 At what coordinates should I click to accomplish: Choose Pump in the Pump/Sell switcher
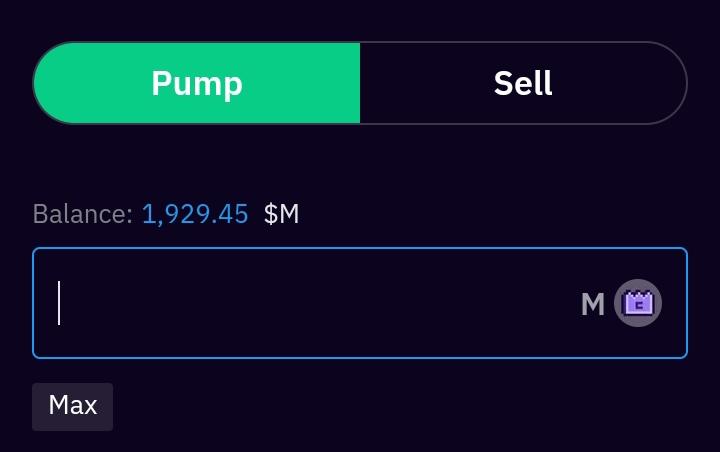coord(197,83)
